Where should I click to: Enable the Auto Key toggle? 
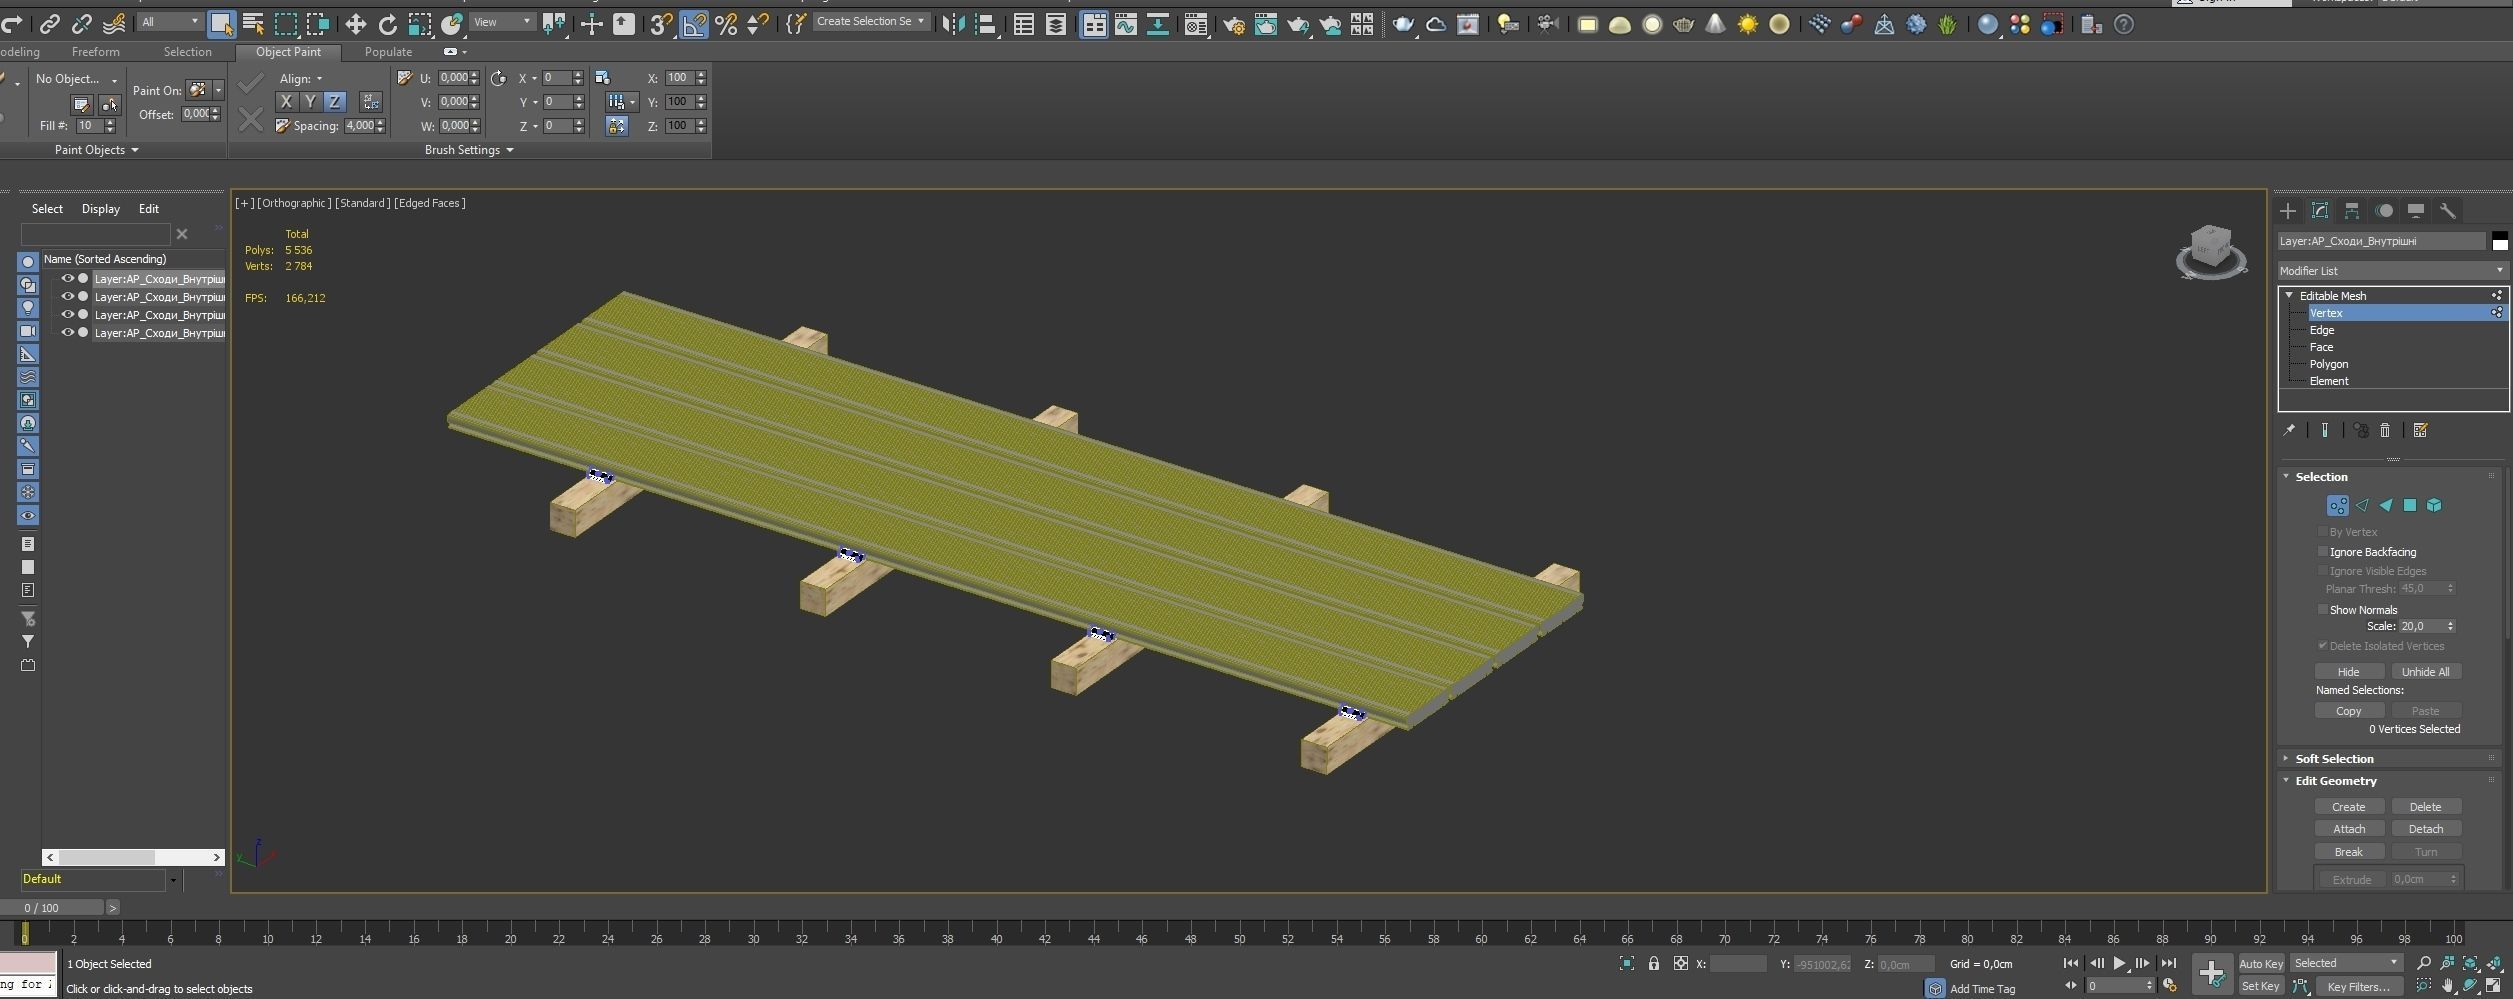pos(2261,963)
